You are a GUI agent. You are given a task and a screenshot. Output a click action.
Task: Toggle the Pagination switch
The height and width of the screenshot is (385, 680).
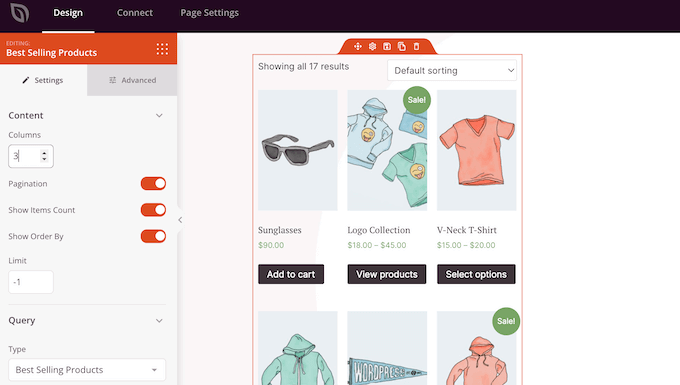(x=153, y=183)
